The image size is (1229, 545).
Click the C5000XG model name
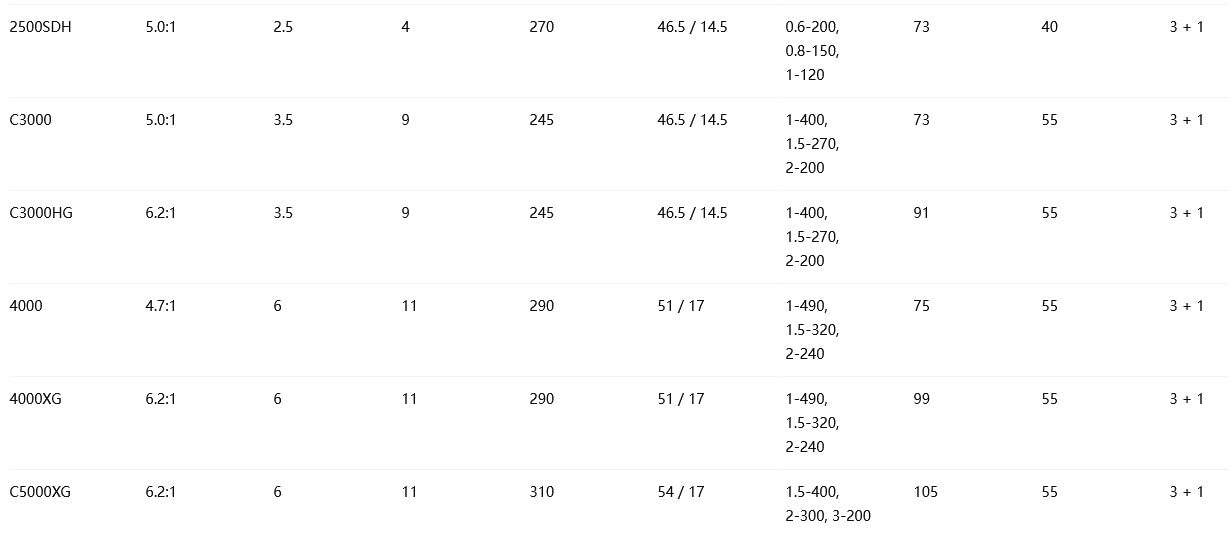[x=40, y=492]
